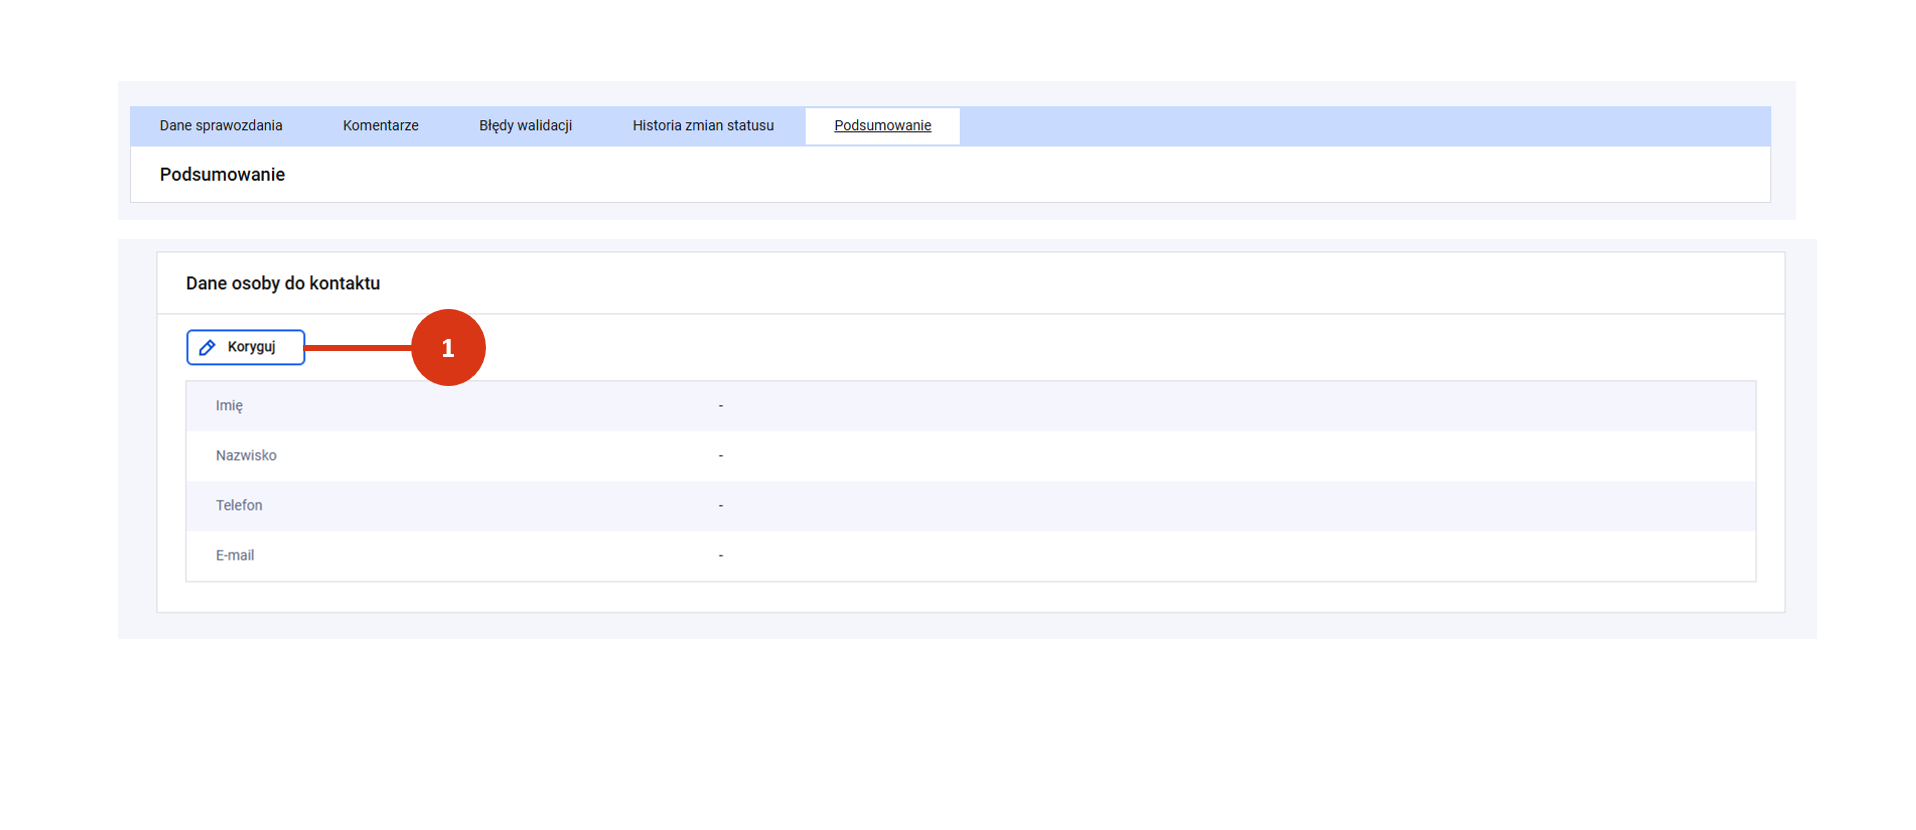Click the empty value beside Imię
This screenshot has width=1916, height=830.
pos(720,406)
